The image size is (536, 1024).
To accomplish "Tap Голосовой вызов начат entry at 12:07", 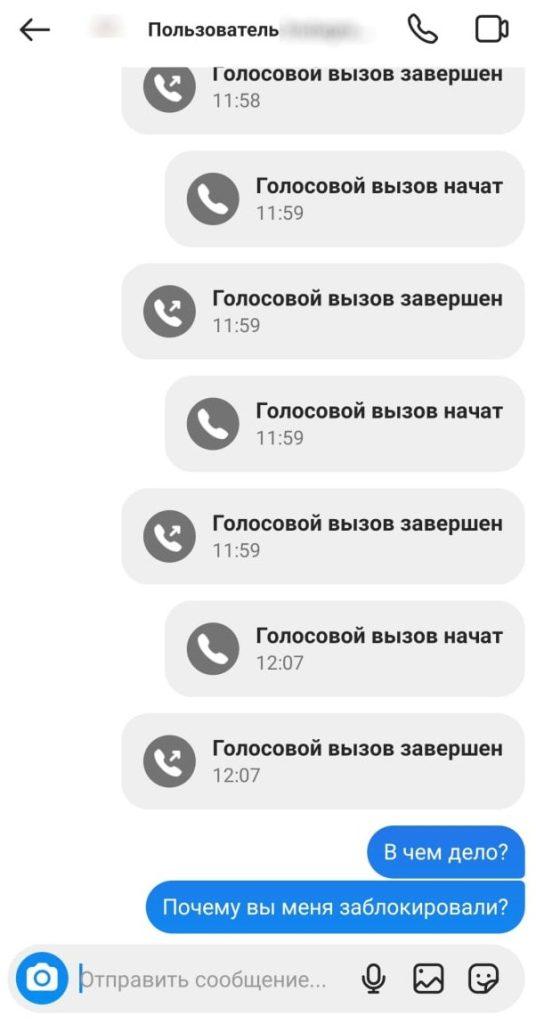I will click(345, 648).
